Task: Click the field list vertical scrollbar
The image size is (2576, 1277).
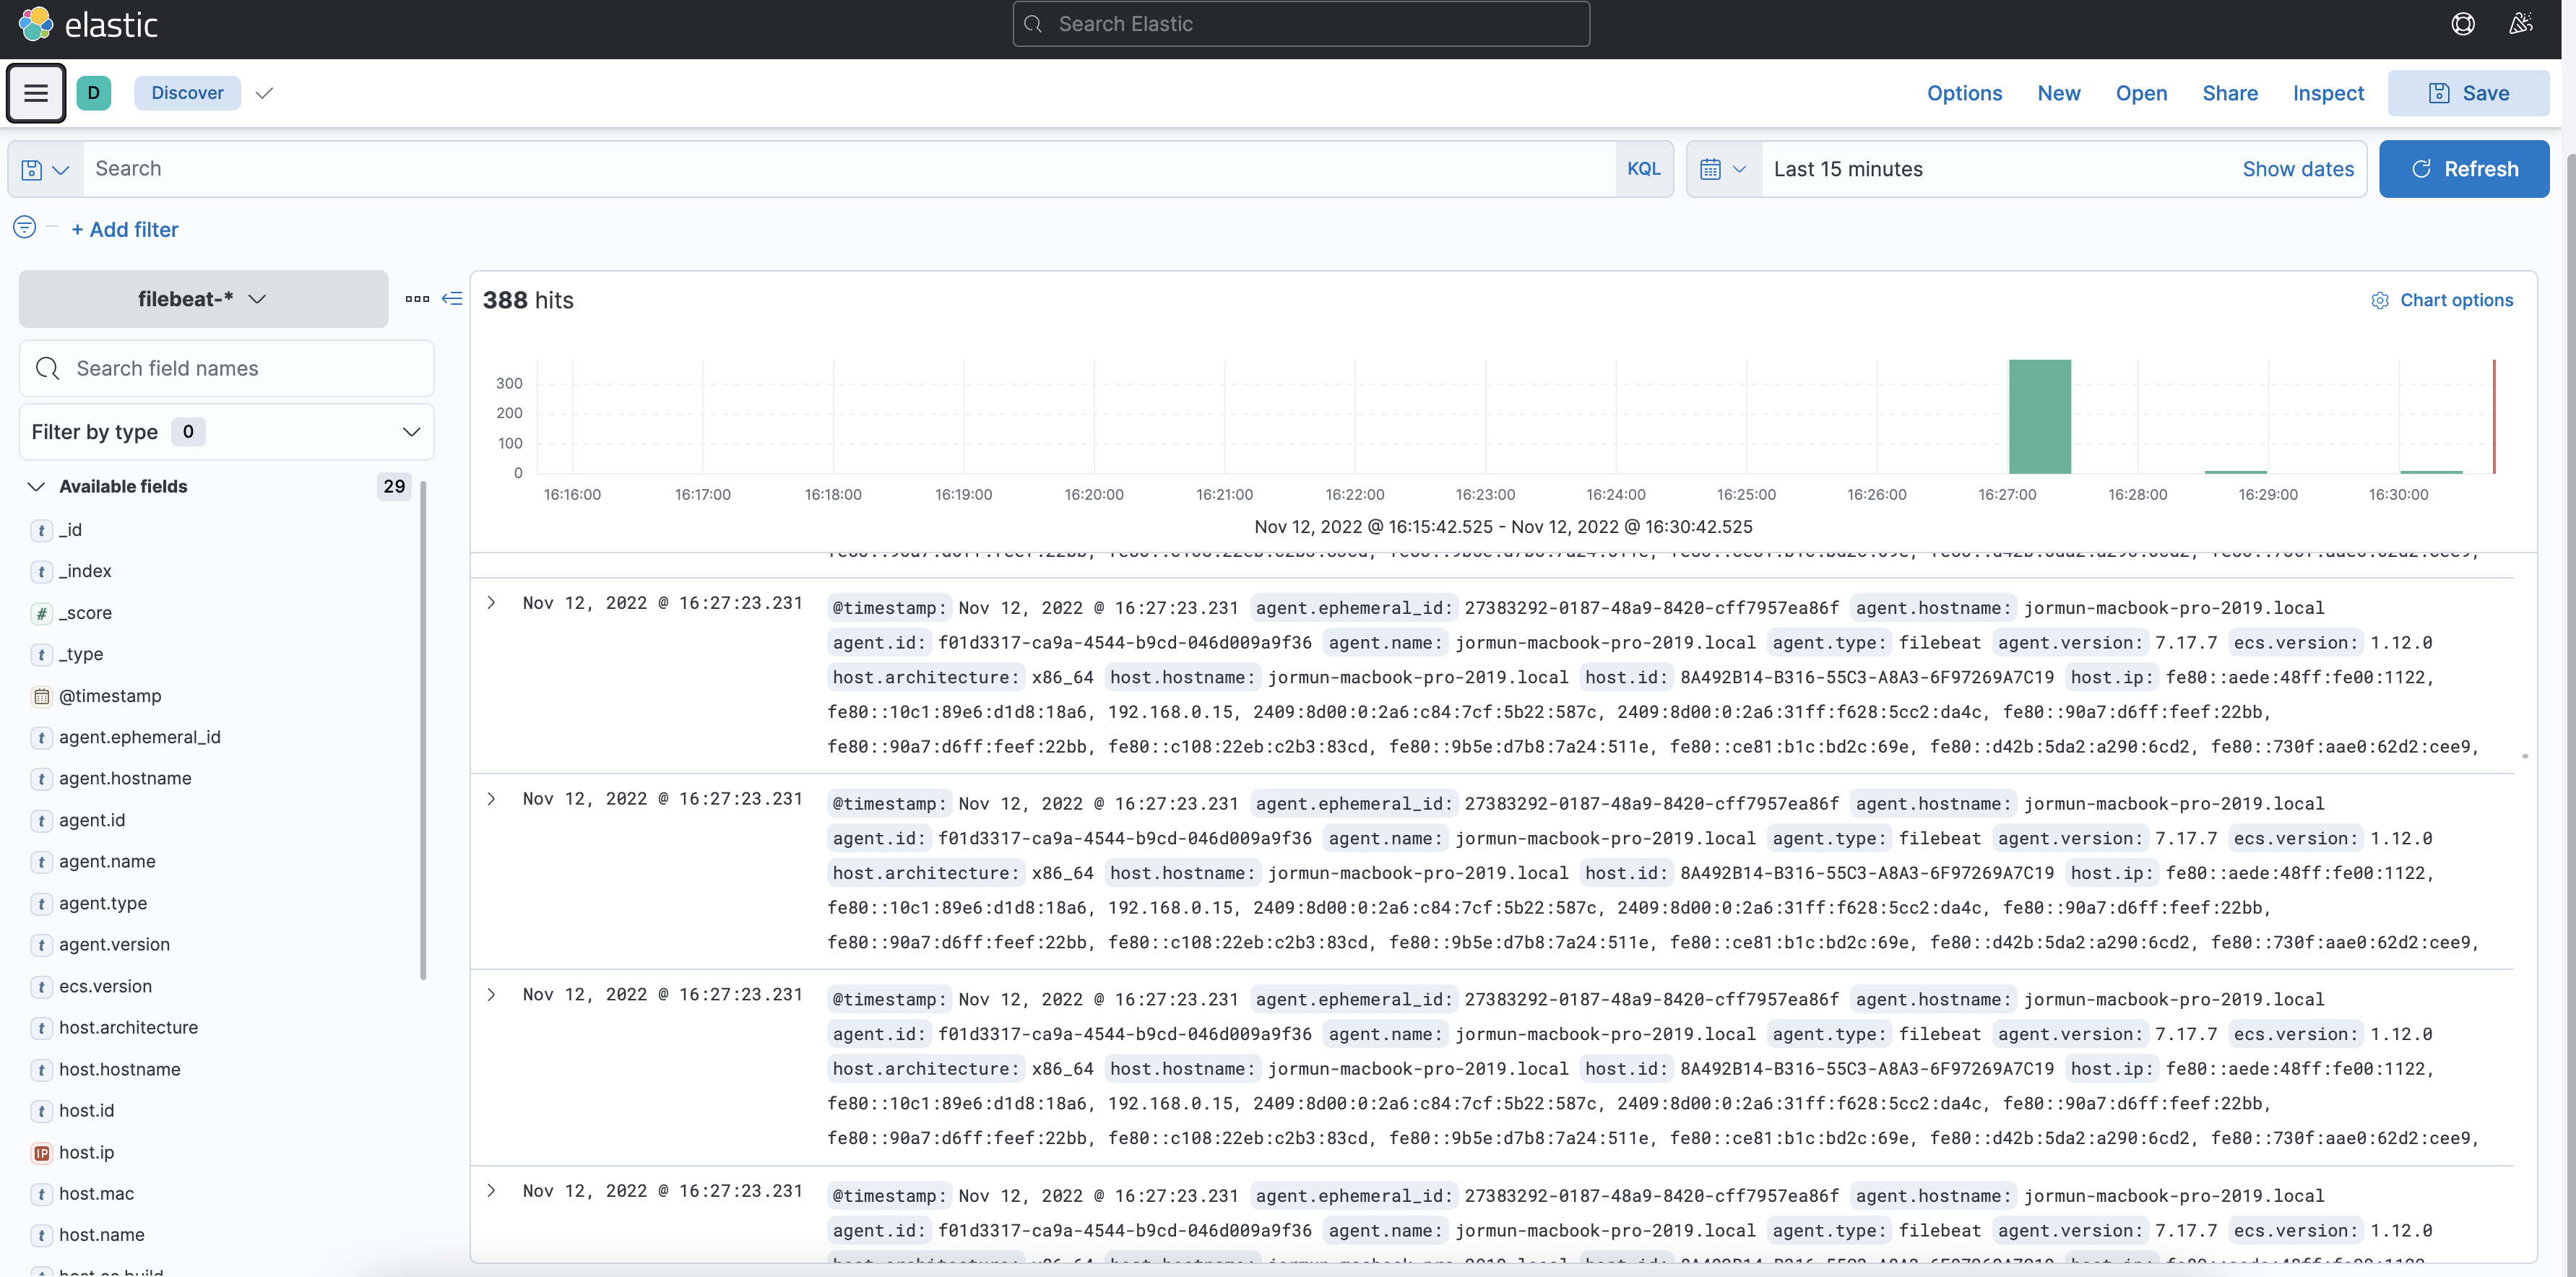Action: (x=423, y=730)
